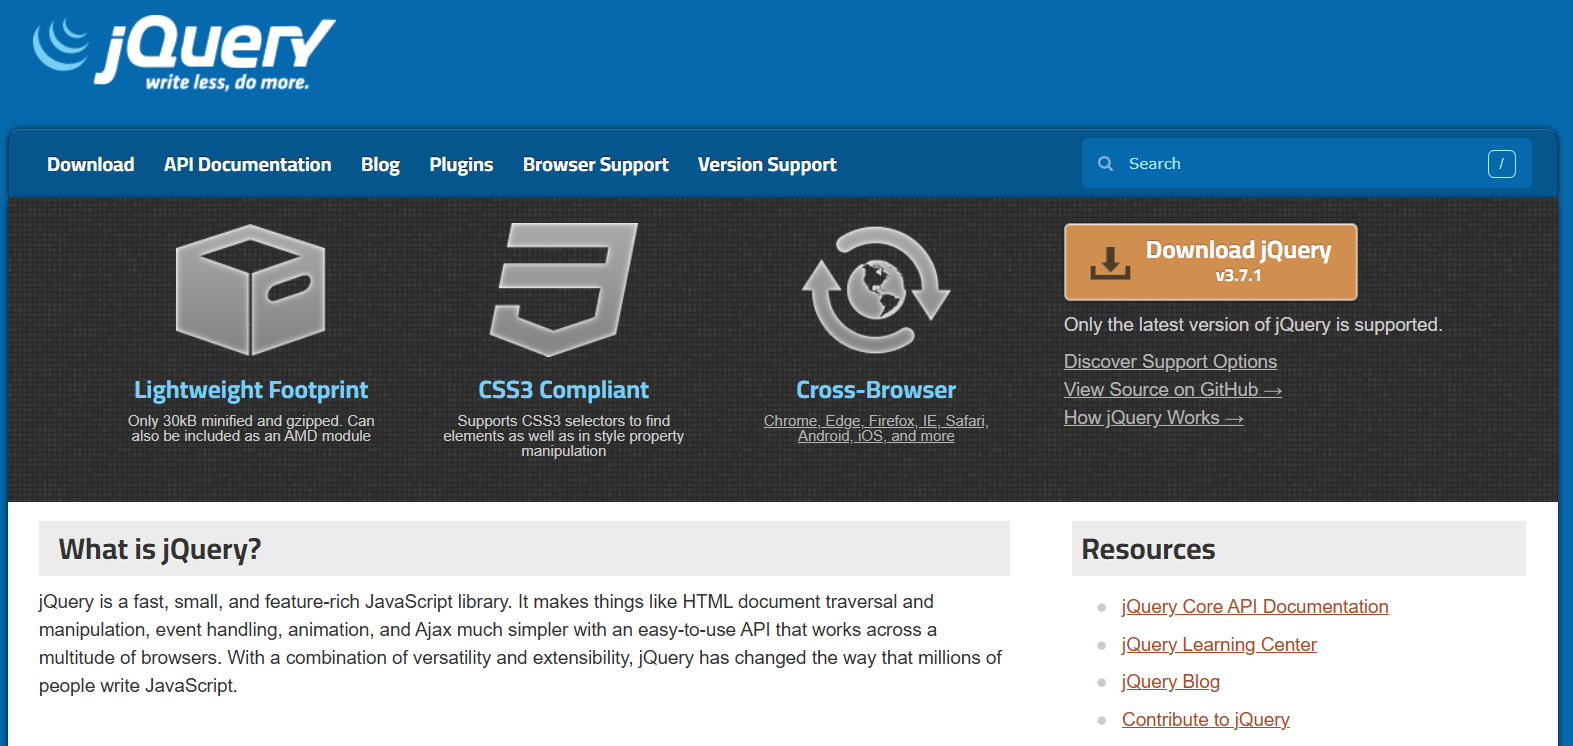
Task: Click the Download jQuery v3.7.1 button
Action: (x=1211, y=262)
